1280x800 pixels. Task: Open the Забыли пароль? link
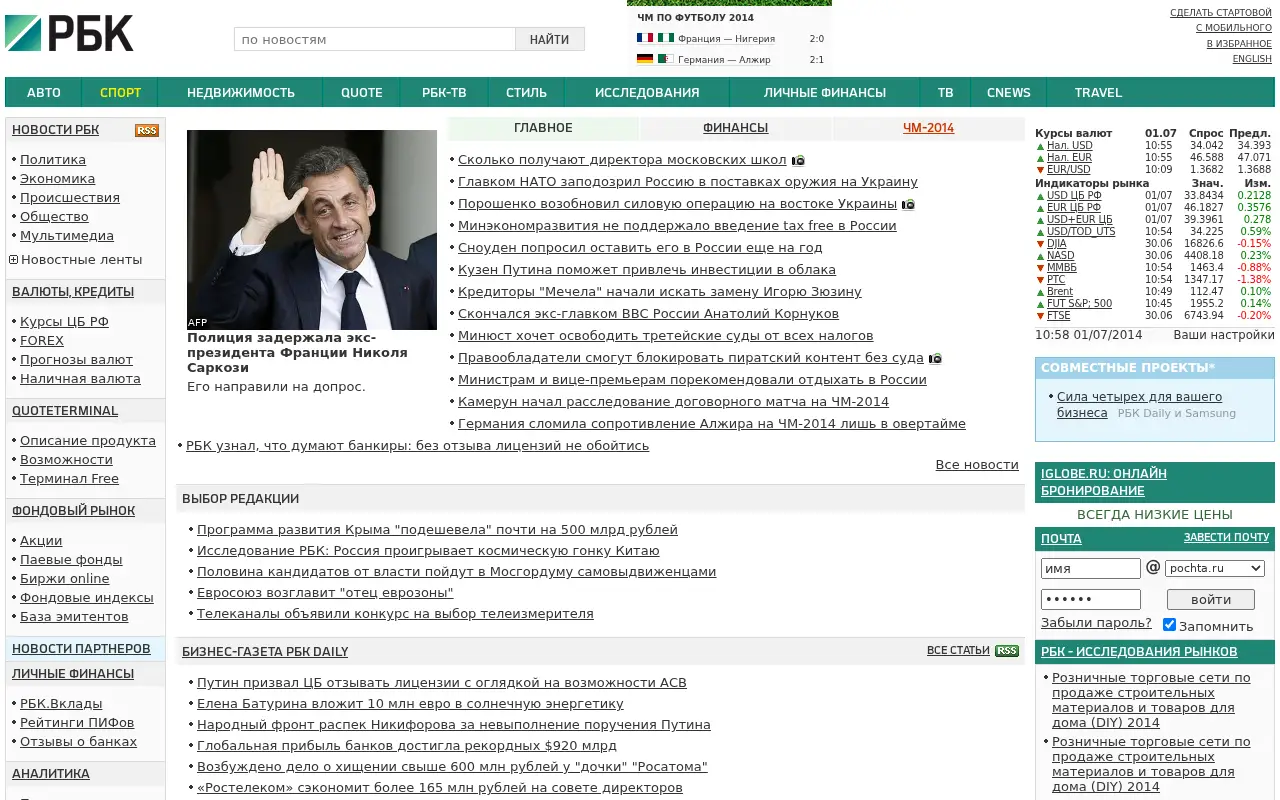[1096, 623]
